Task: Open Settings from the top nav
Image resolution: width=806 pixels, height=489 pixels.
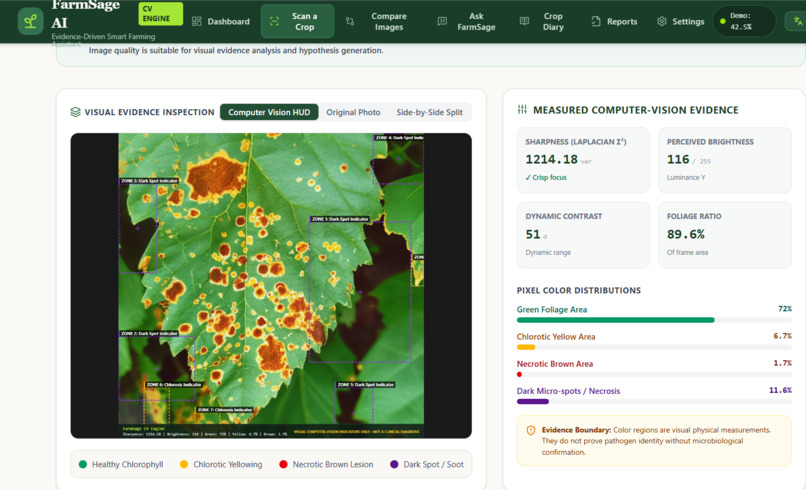Action: 680,22
